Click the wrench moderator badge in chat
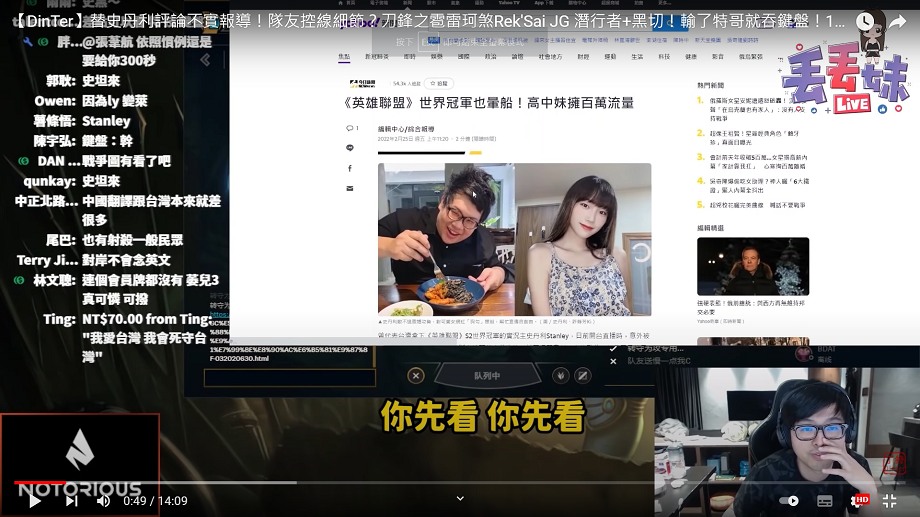This screenshot has width=920, height=517. coord(28,42)
